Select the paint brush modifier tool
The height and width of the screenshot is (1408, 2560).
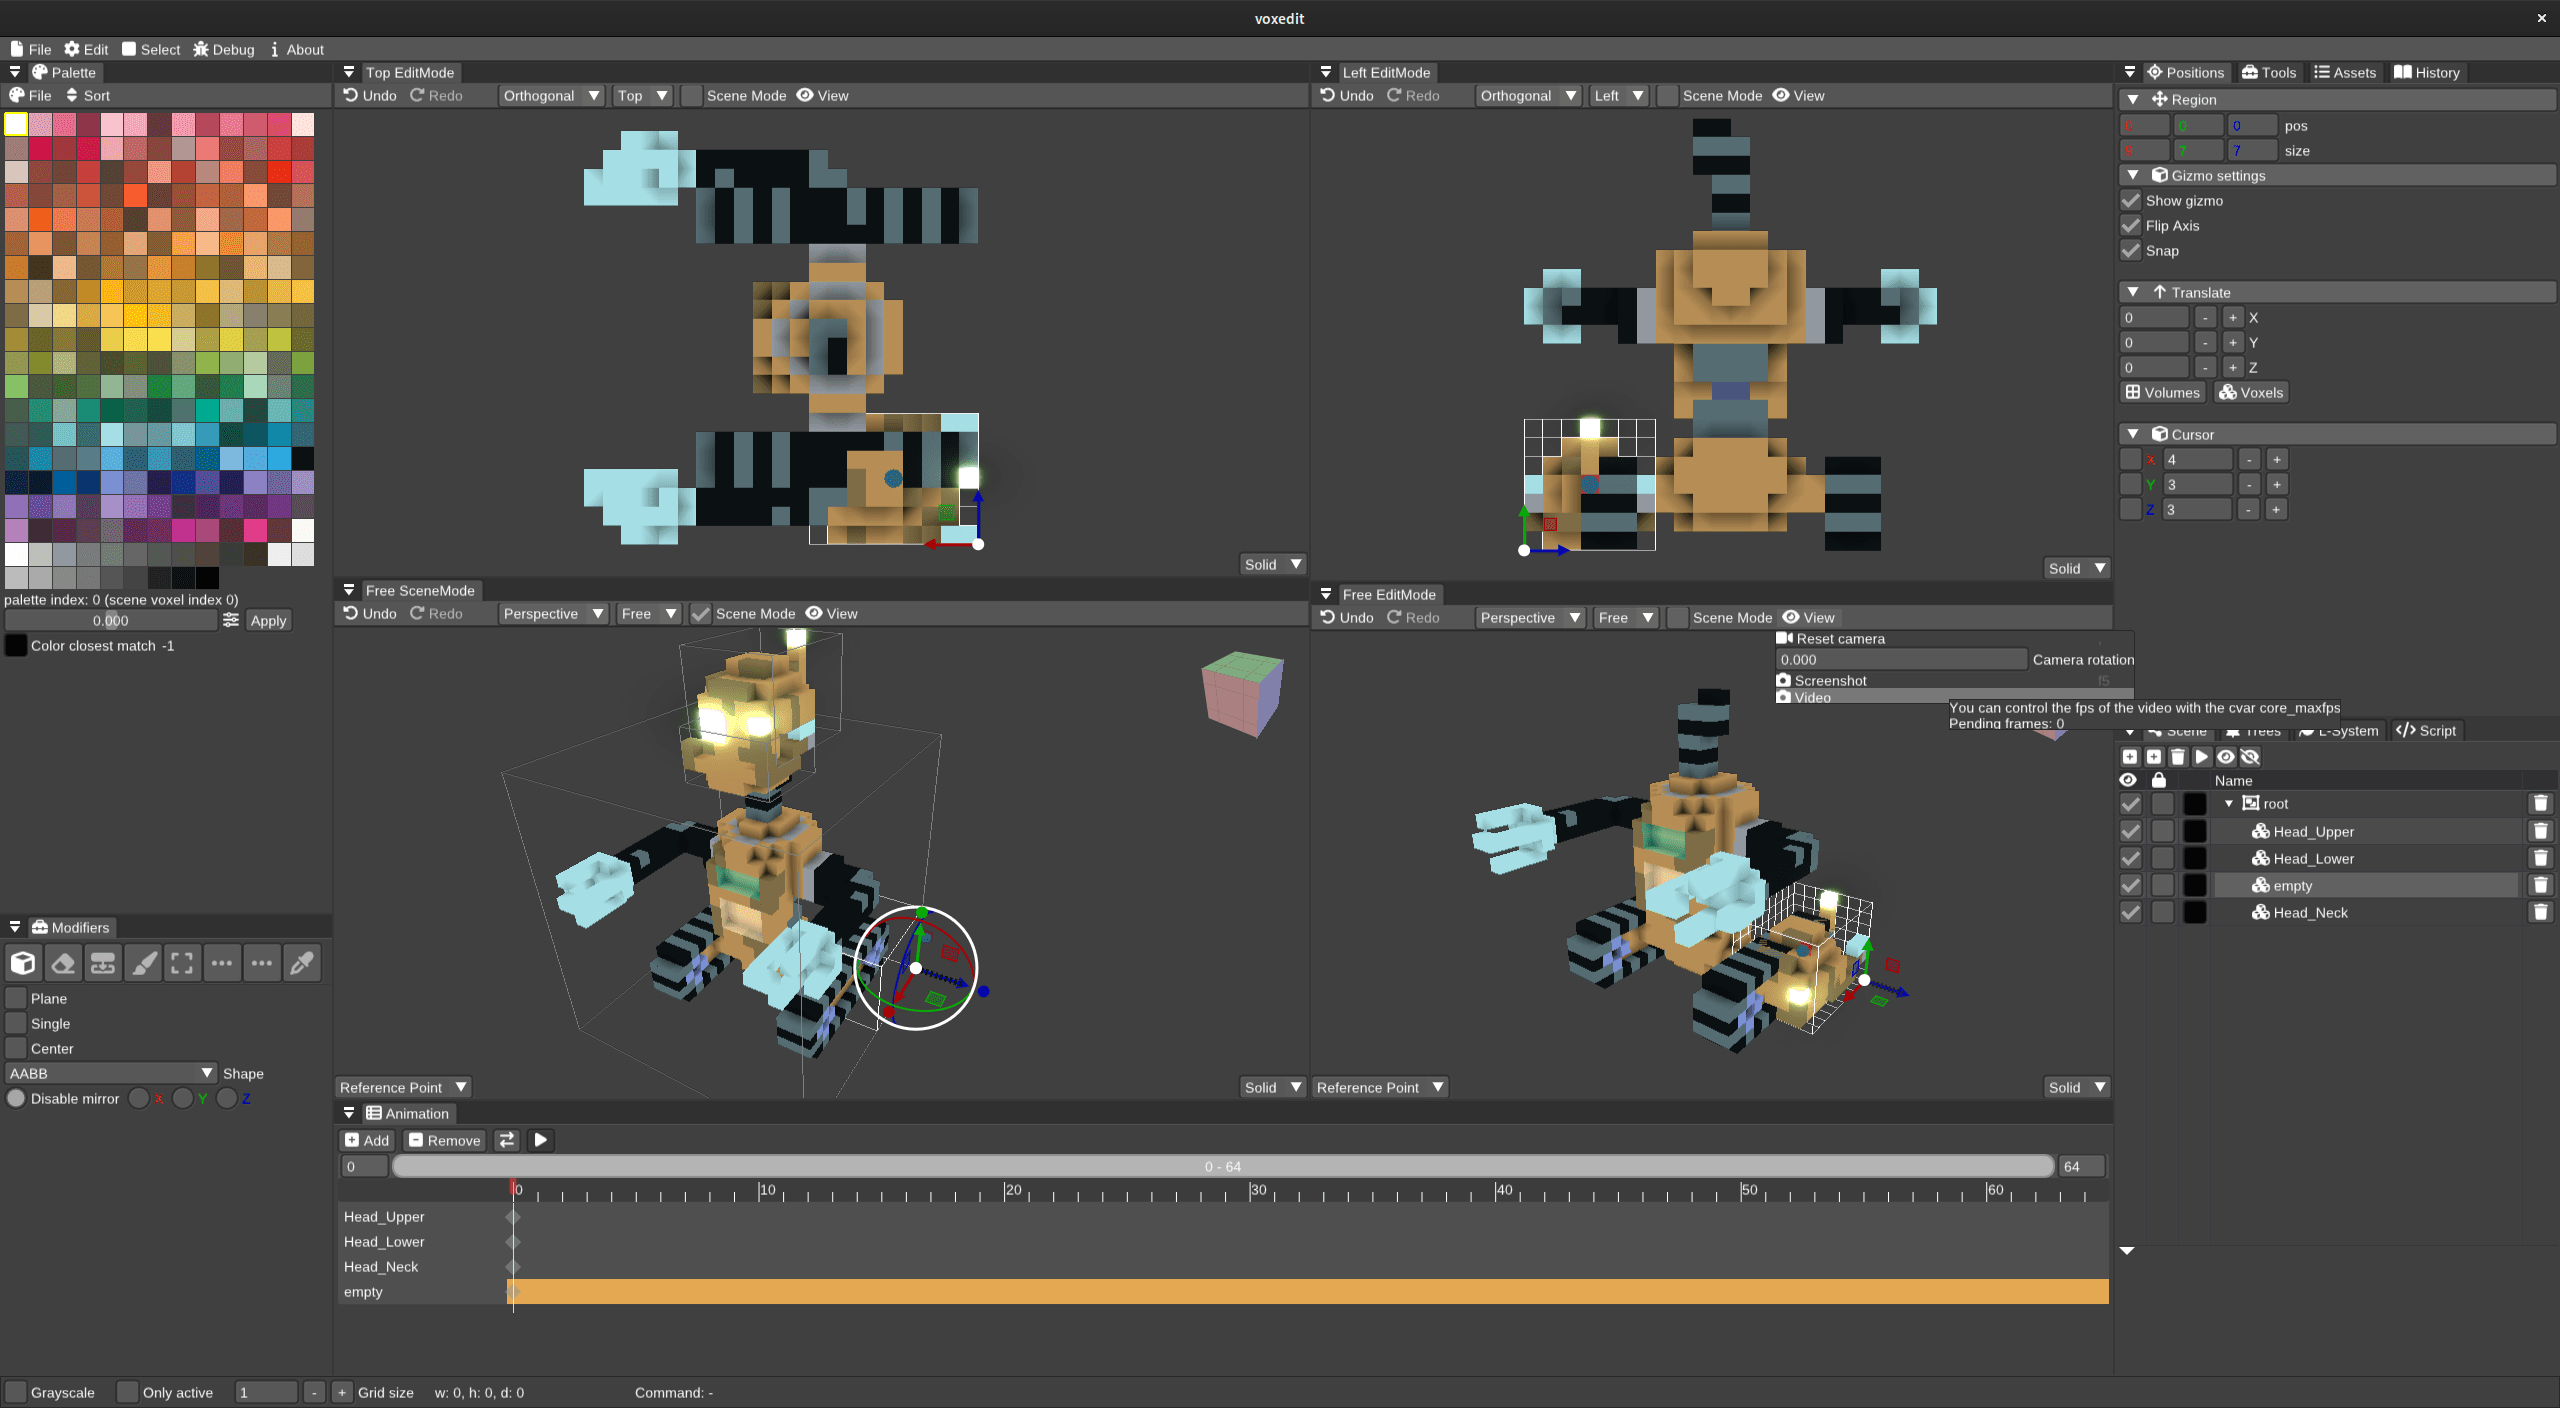click(143, 963)
